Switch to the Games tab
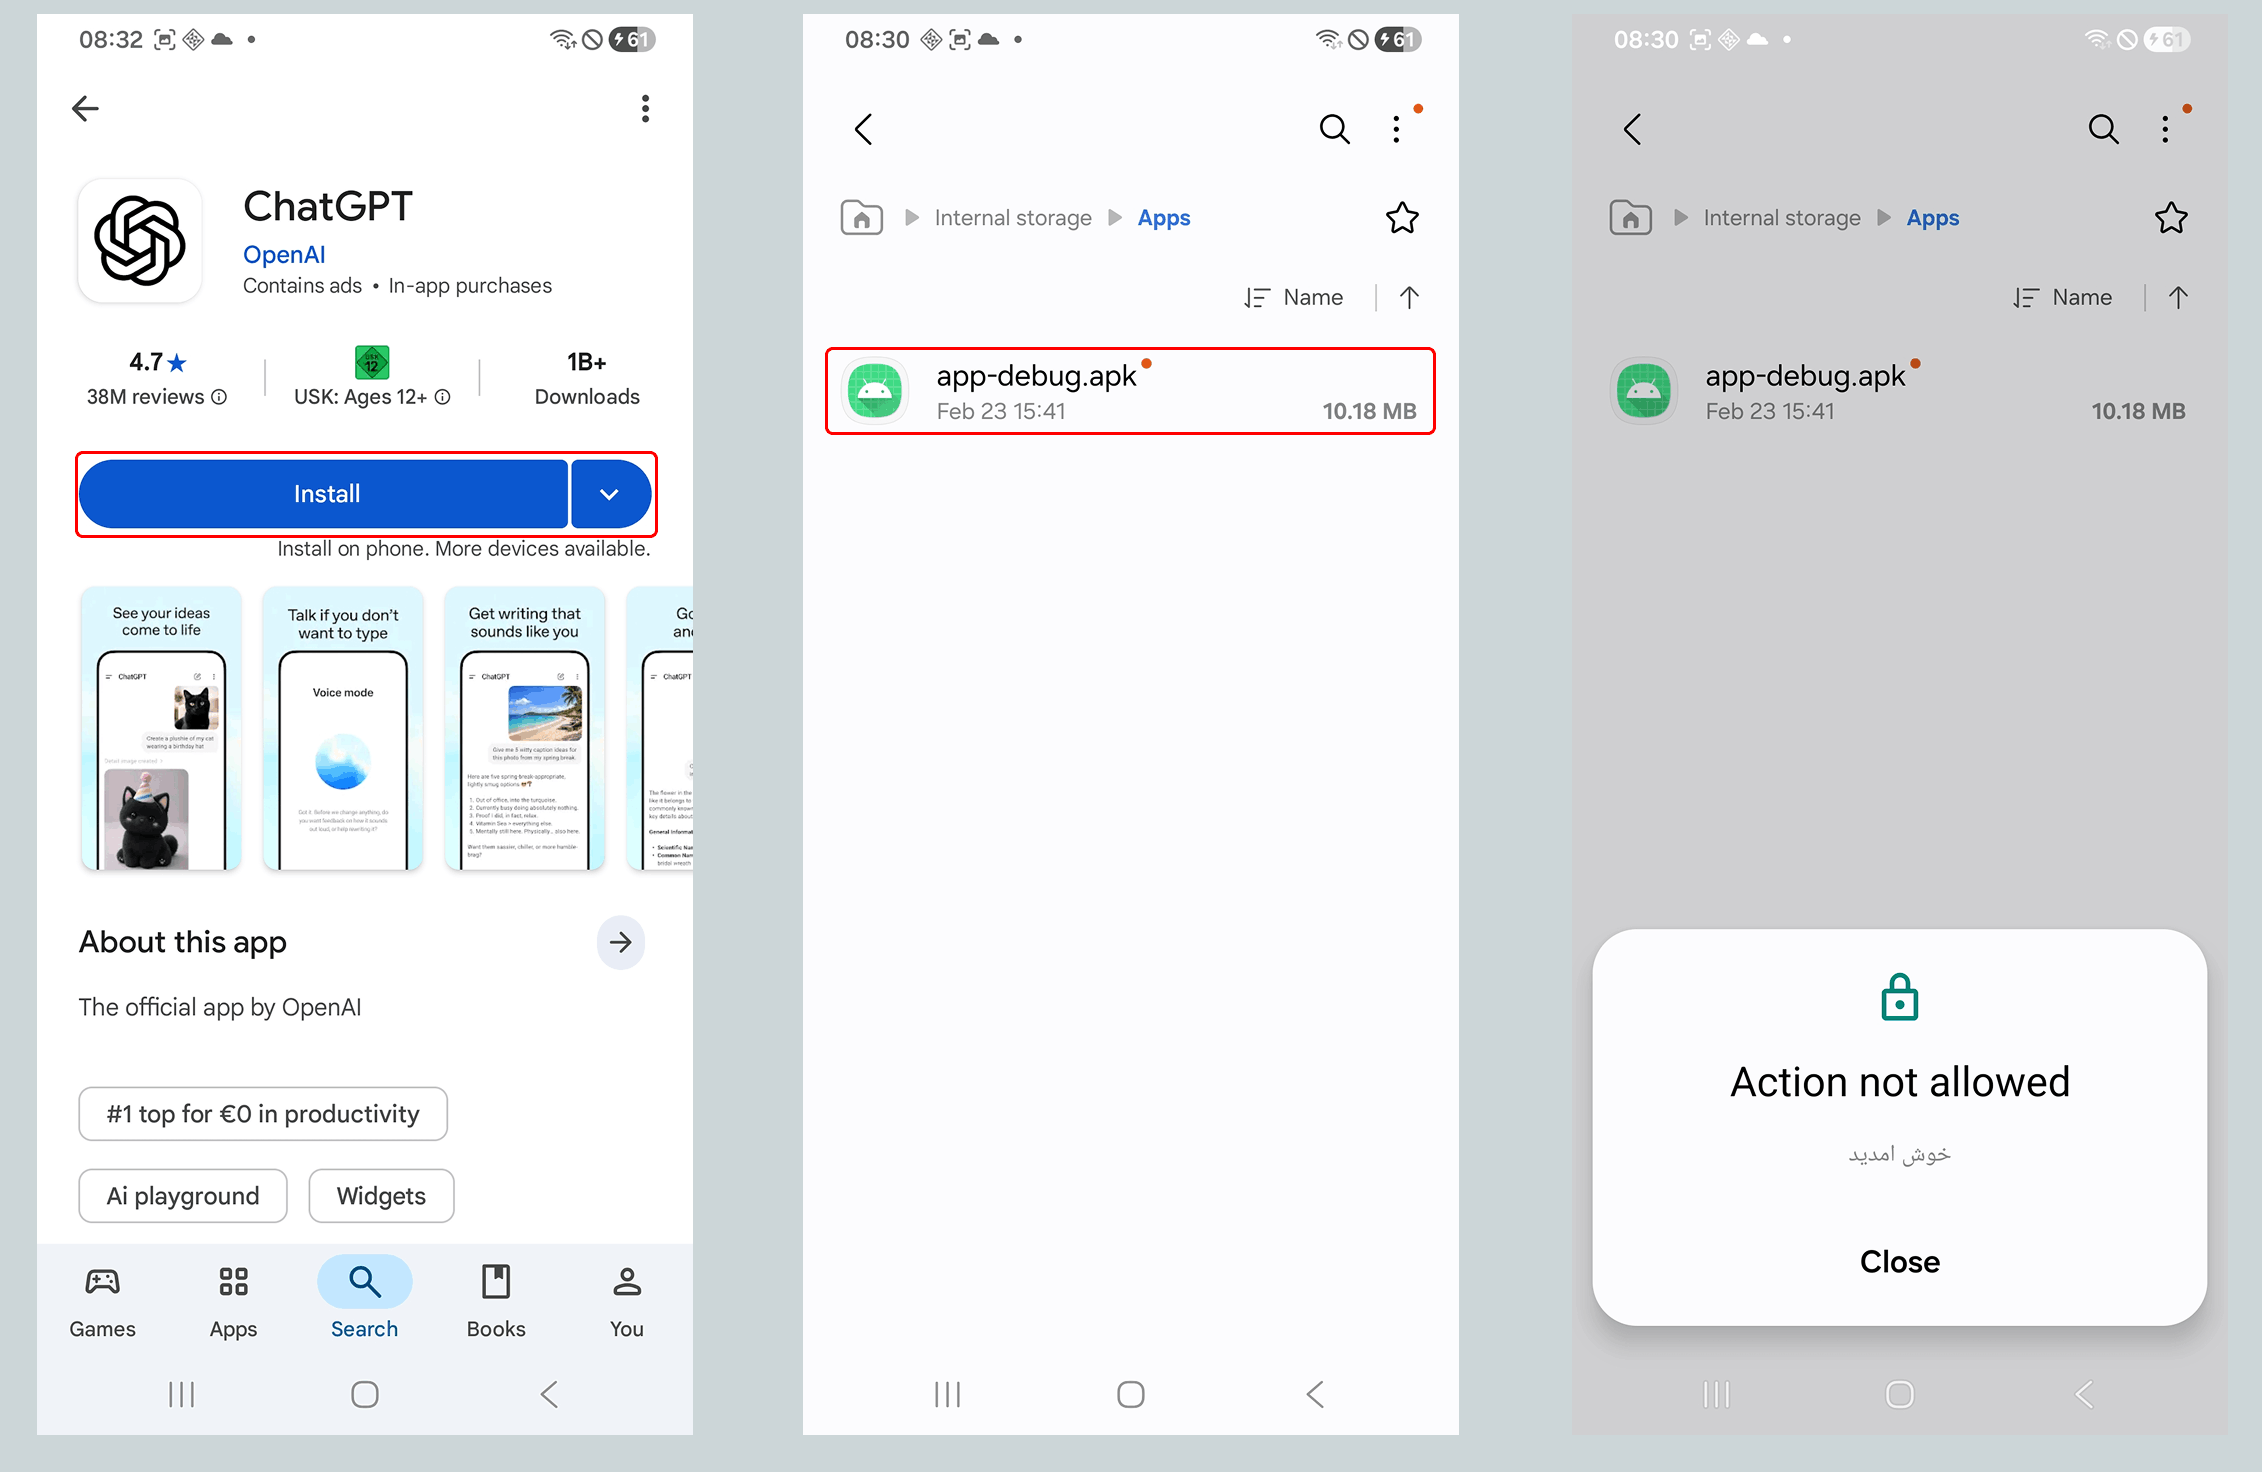This screenshot has width=2262, height=1472. point(102,1301)
